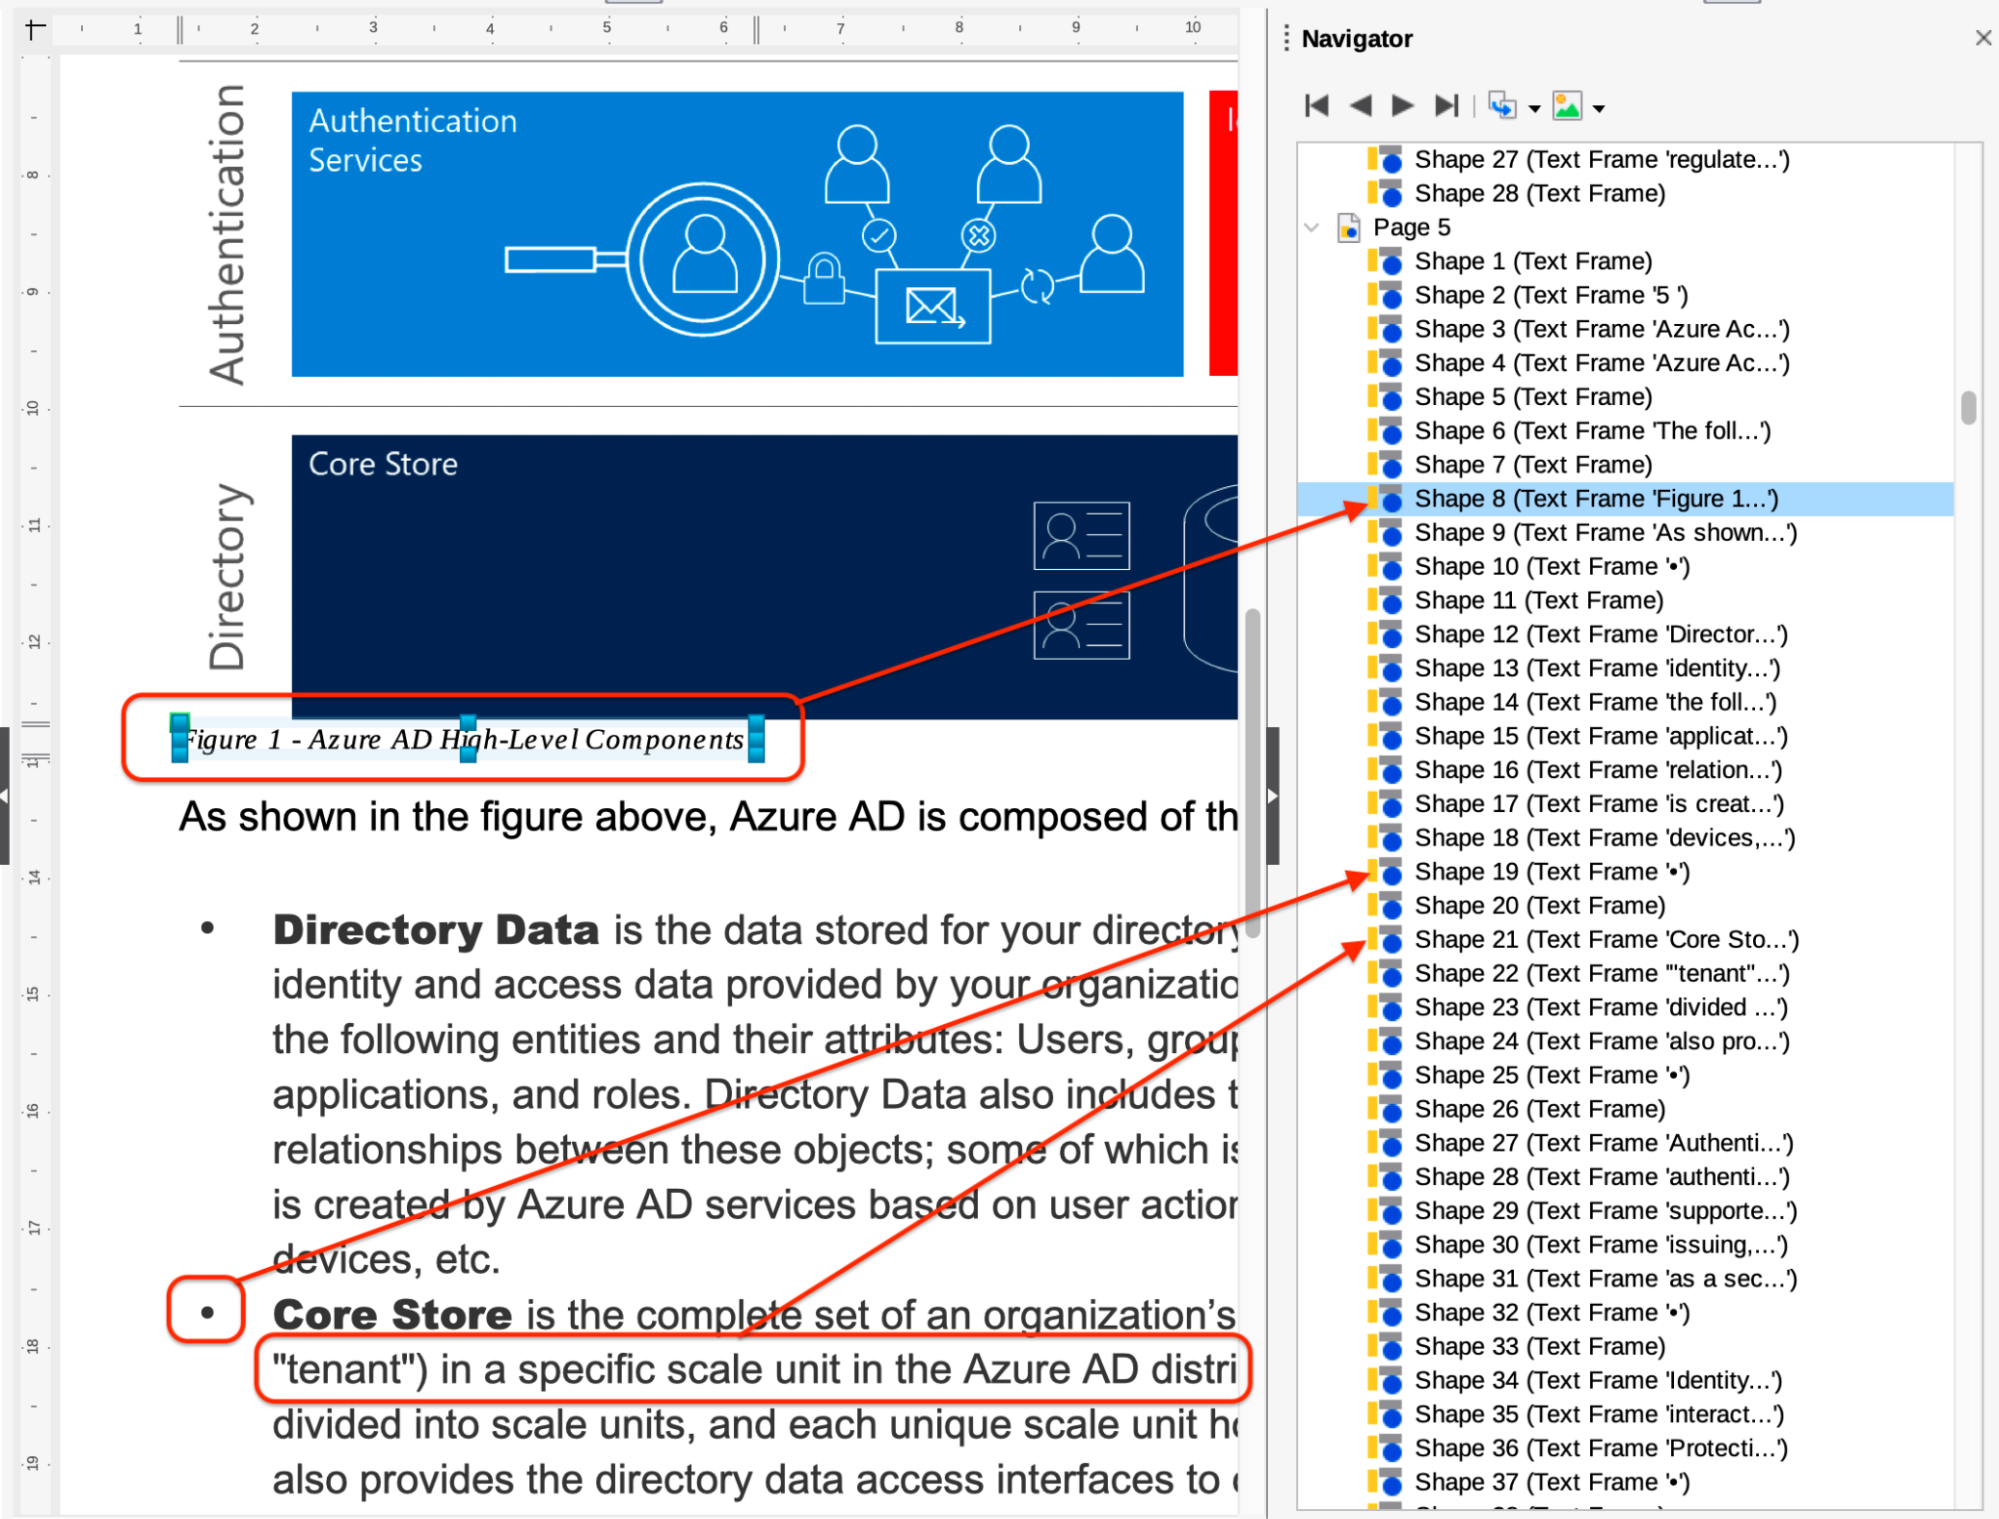
Task: Select Shape 36 'Protecti...' entry
Action: [1600, 1449]
